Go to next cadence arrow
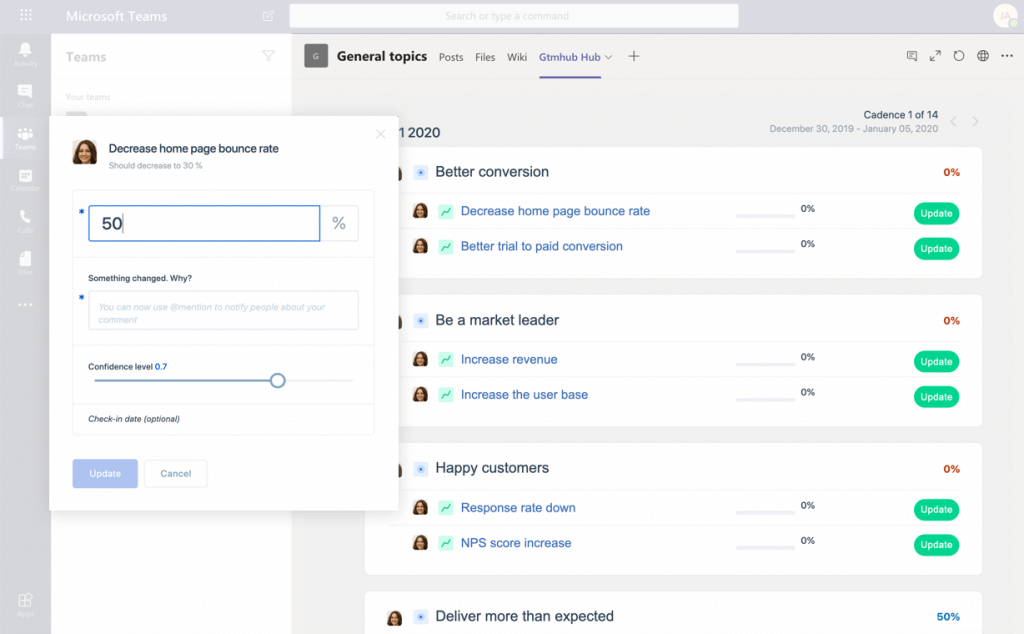The height and width of the screenshot is (634, 1024). click(975, 121)
